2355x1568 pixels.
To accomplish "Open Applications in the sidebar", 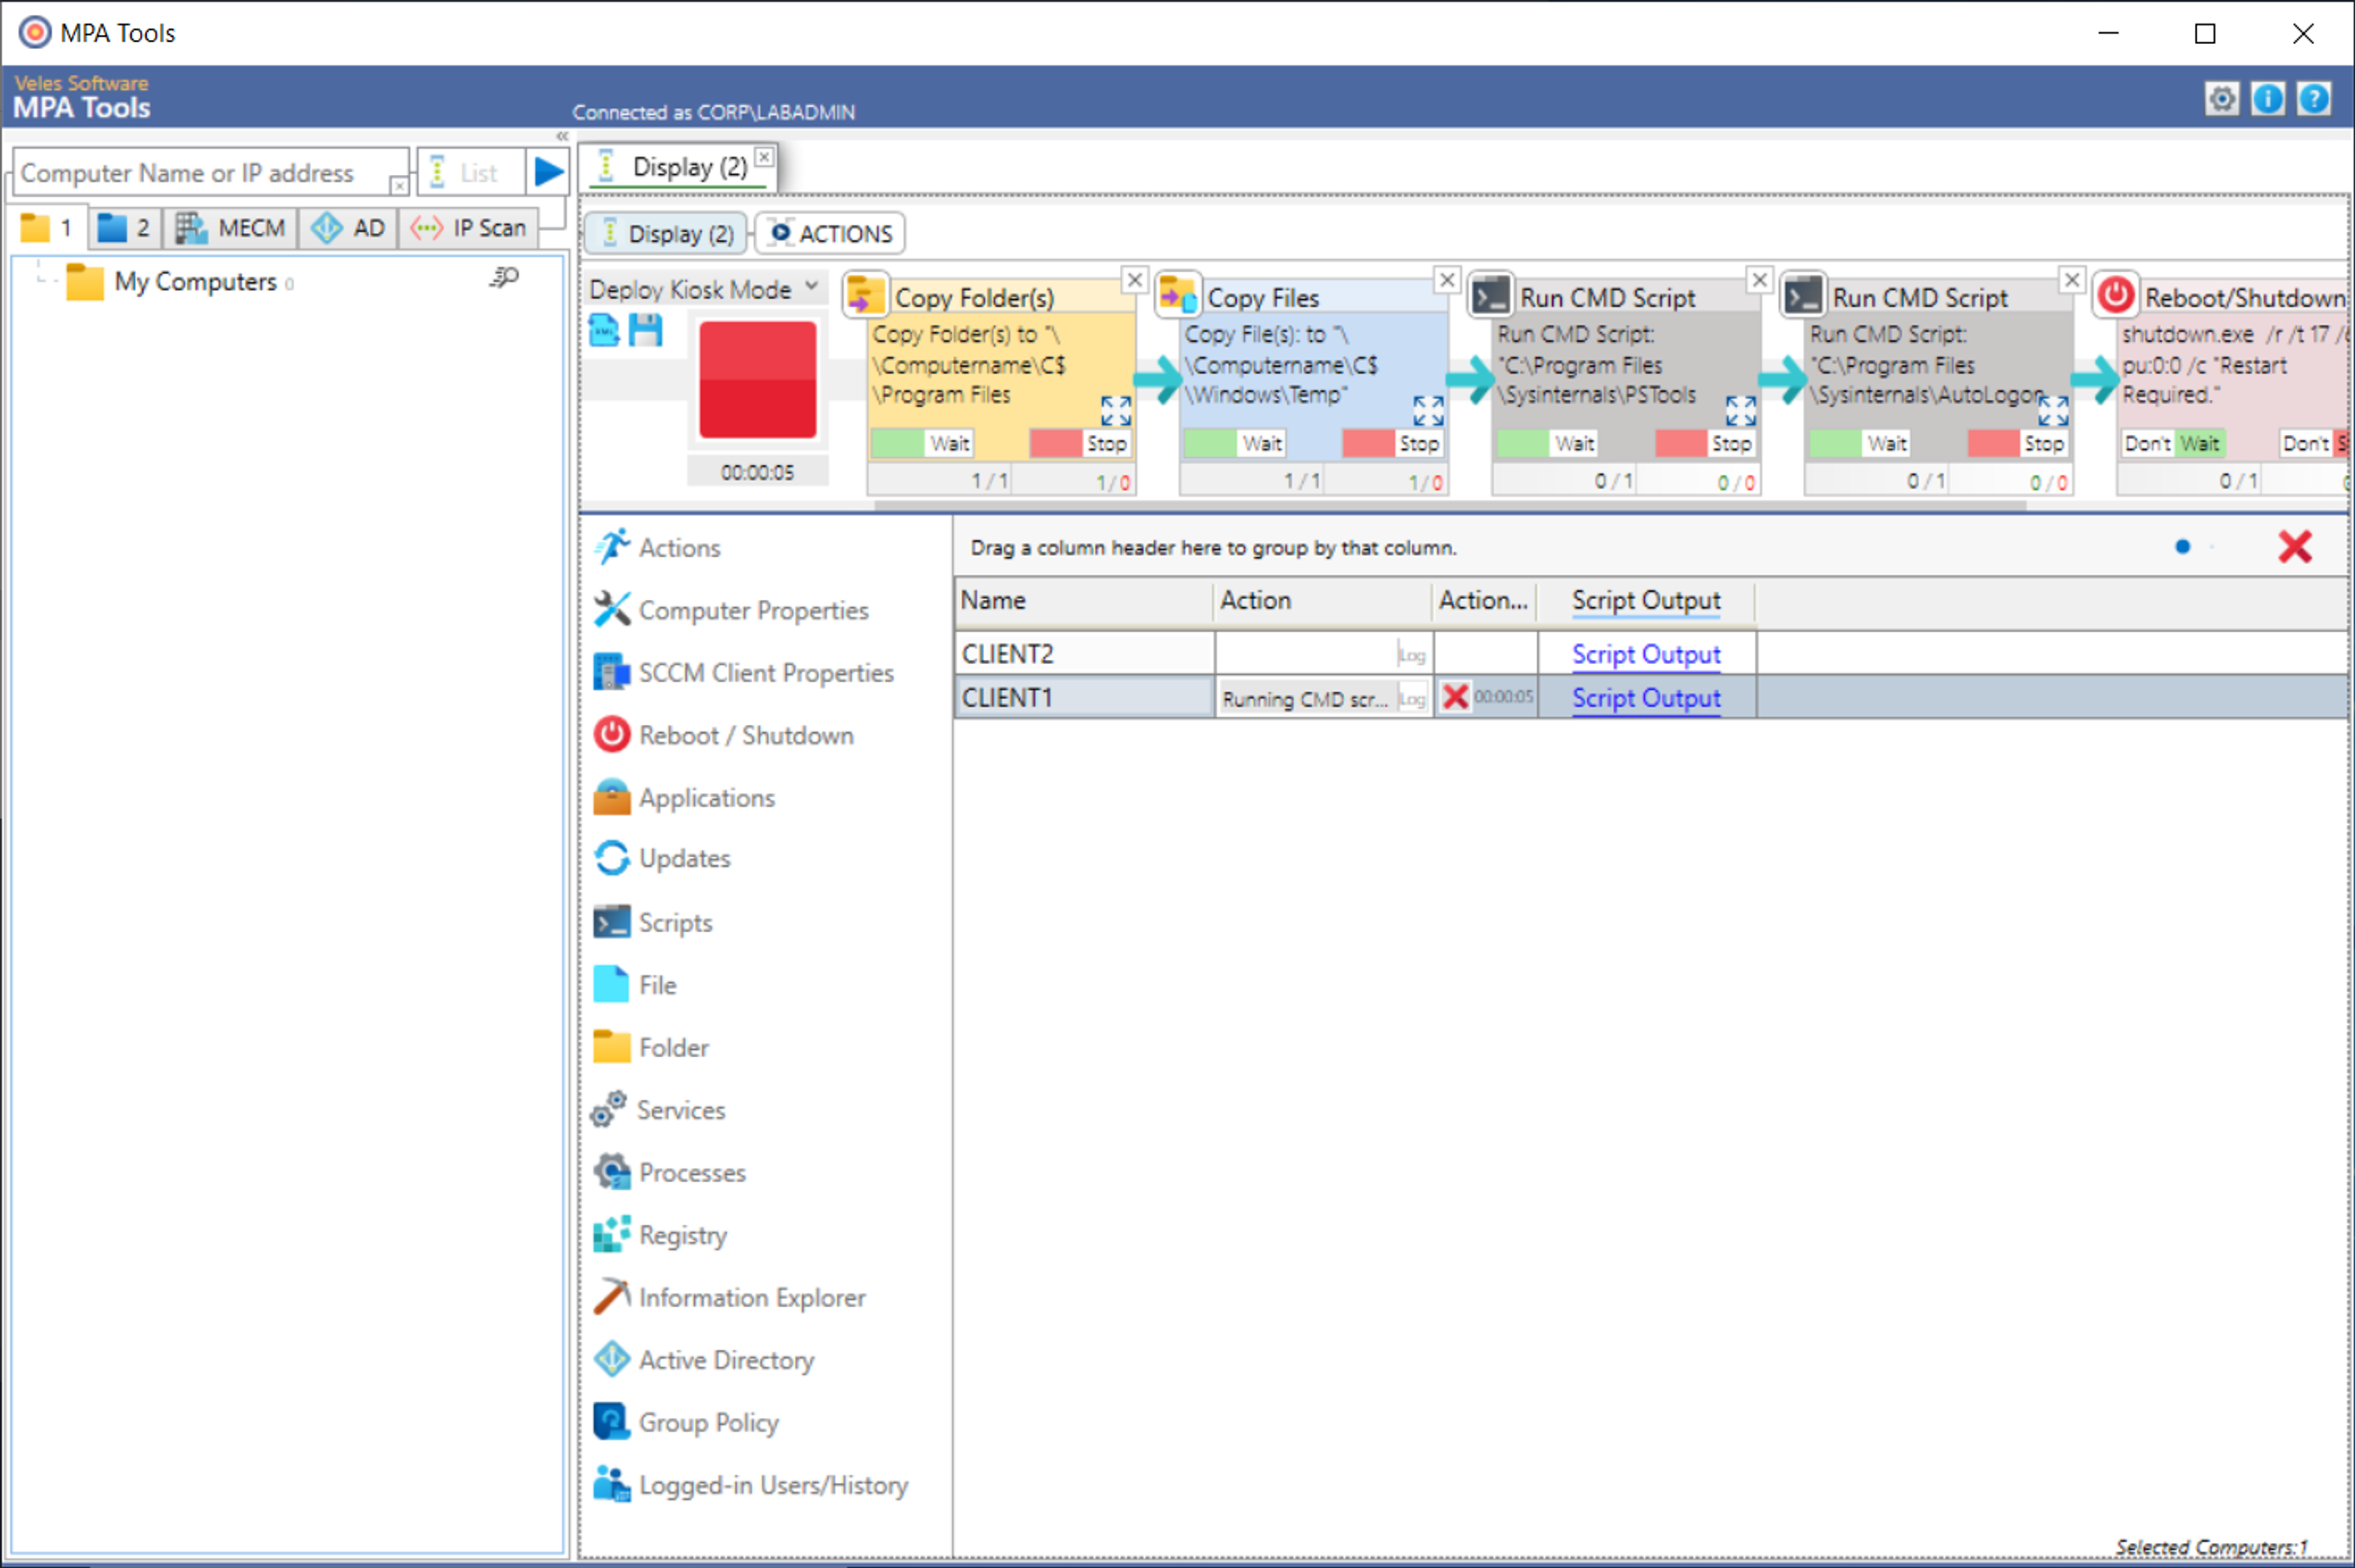I will click(685, 798).
